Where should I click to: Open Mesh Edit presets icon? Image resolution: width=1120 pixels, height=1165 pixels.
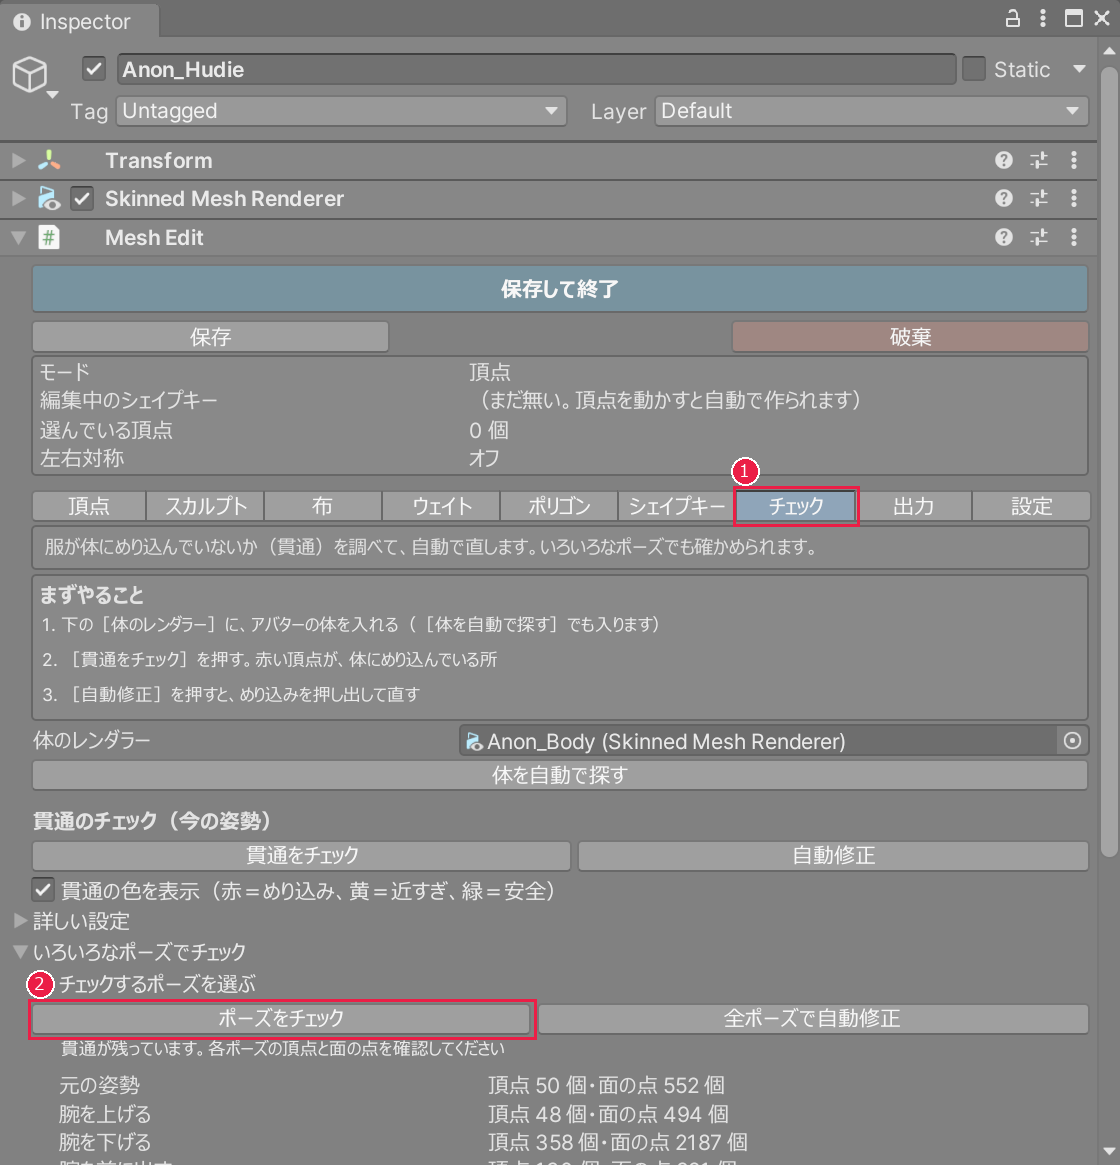point(1039,237)
